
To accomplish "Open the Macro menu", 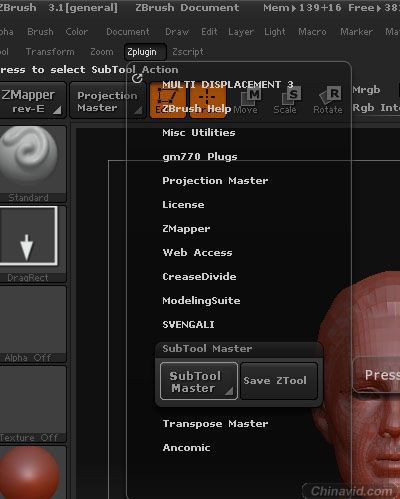I will tap(312, 32).
